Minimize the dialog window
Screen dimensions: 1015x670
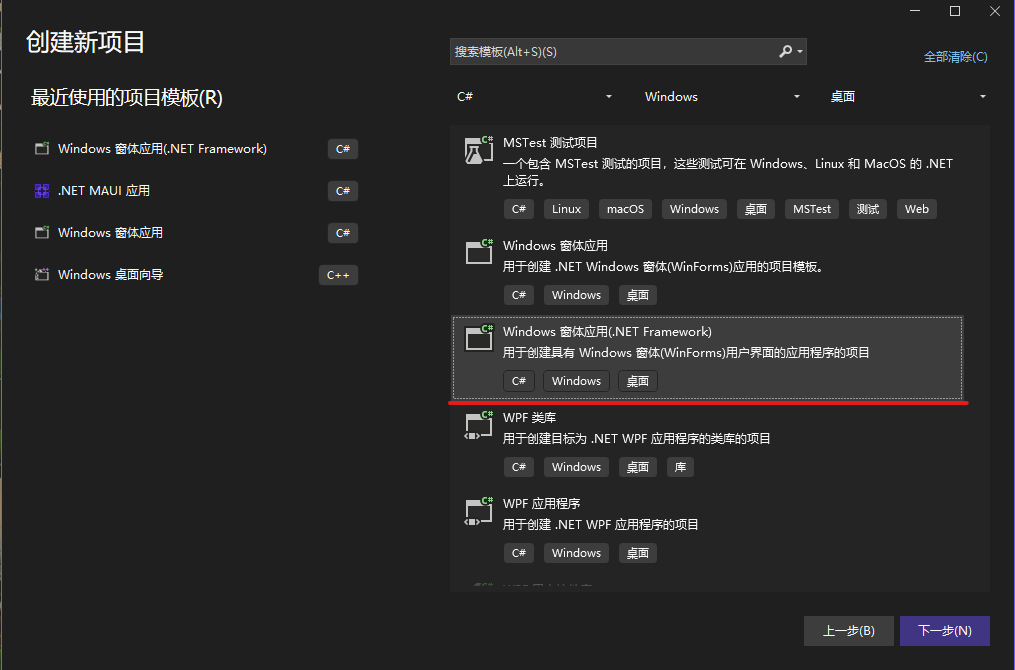[x=915, y=11]
